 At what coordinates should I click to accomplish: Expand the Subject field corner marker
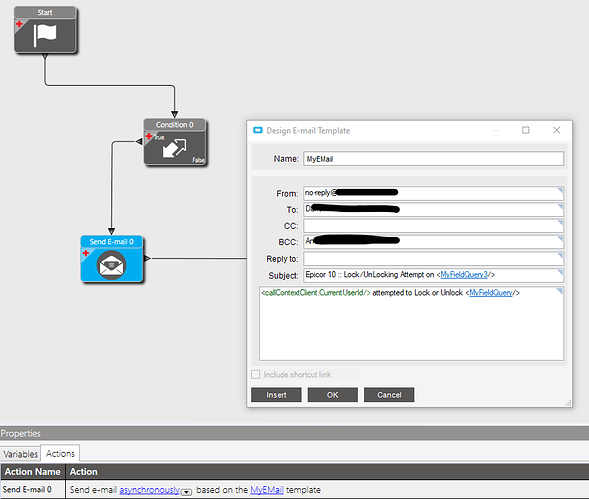(x=560, y=272)
